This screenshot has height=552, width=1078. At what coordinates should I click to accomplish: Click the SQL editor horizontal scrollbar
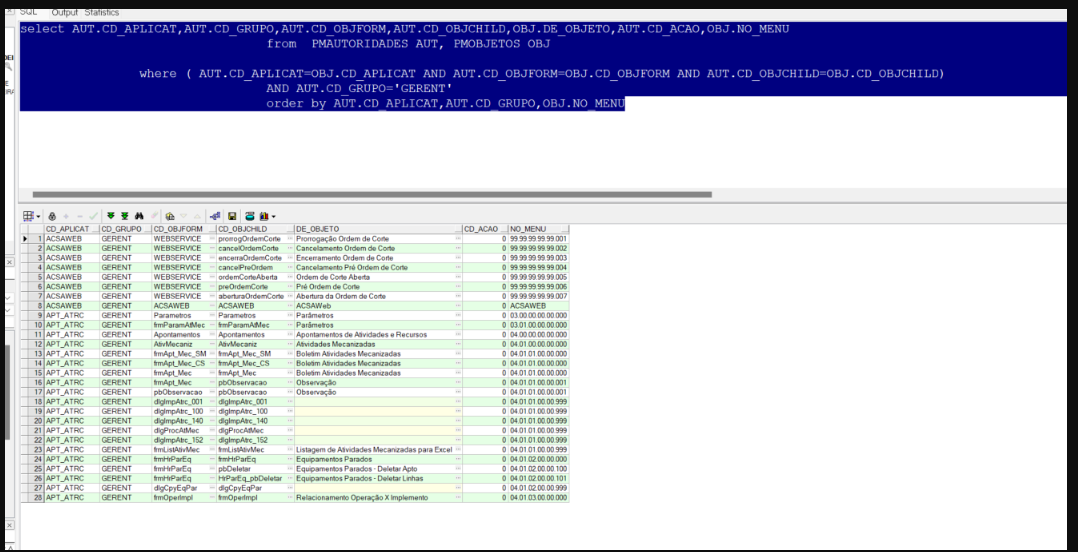tap(372, 195)
